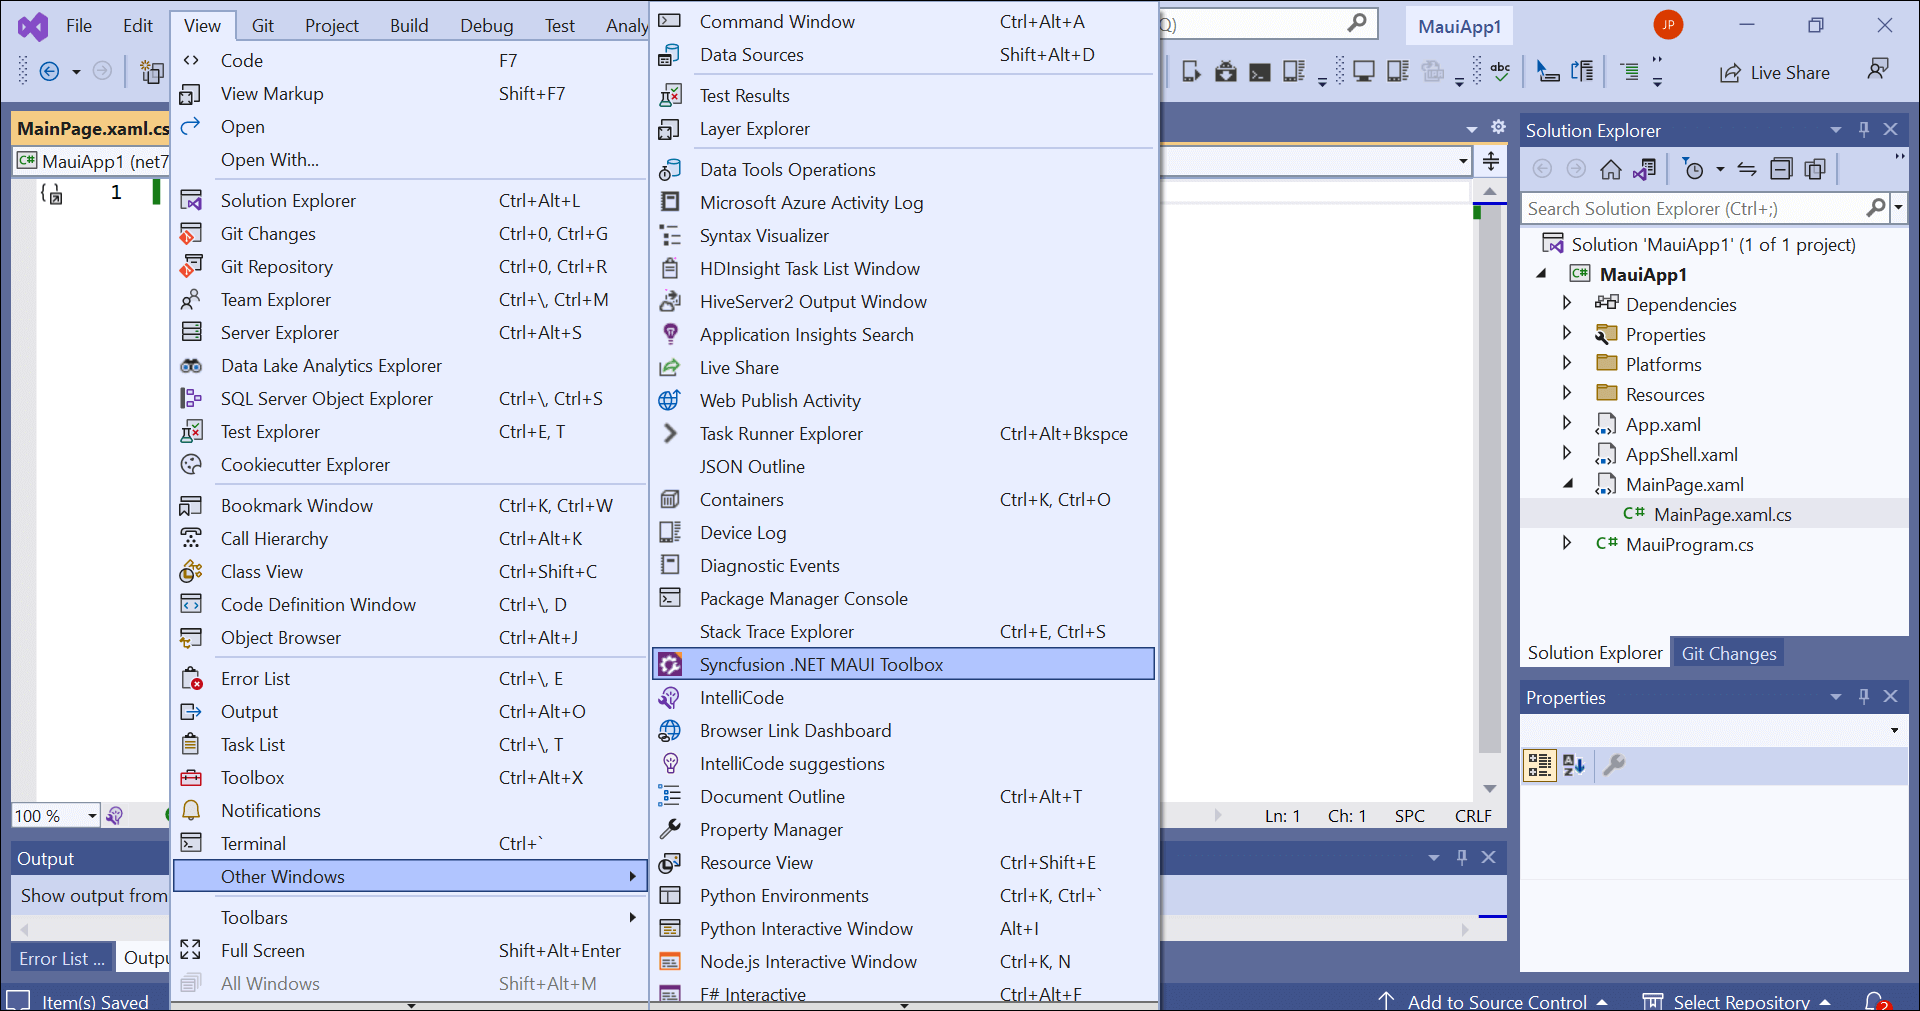The height and width of the screenshot is (1011, 1920).
Task: Toggle Categorized view in Properties panel
Action: (x=1539, y=765)
